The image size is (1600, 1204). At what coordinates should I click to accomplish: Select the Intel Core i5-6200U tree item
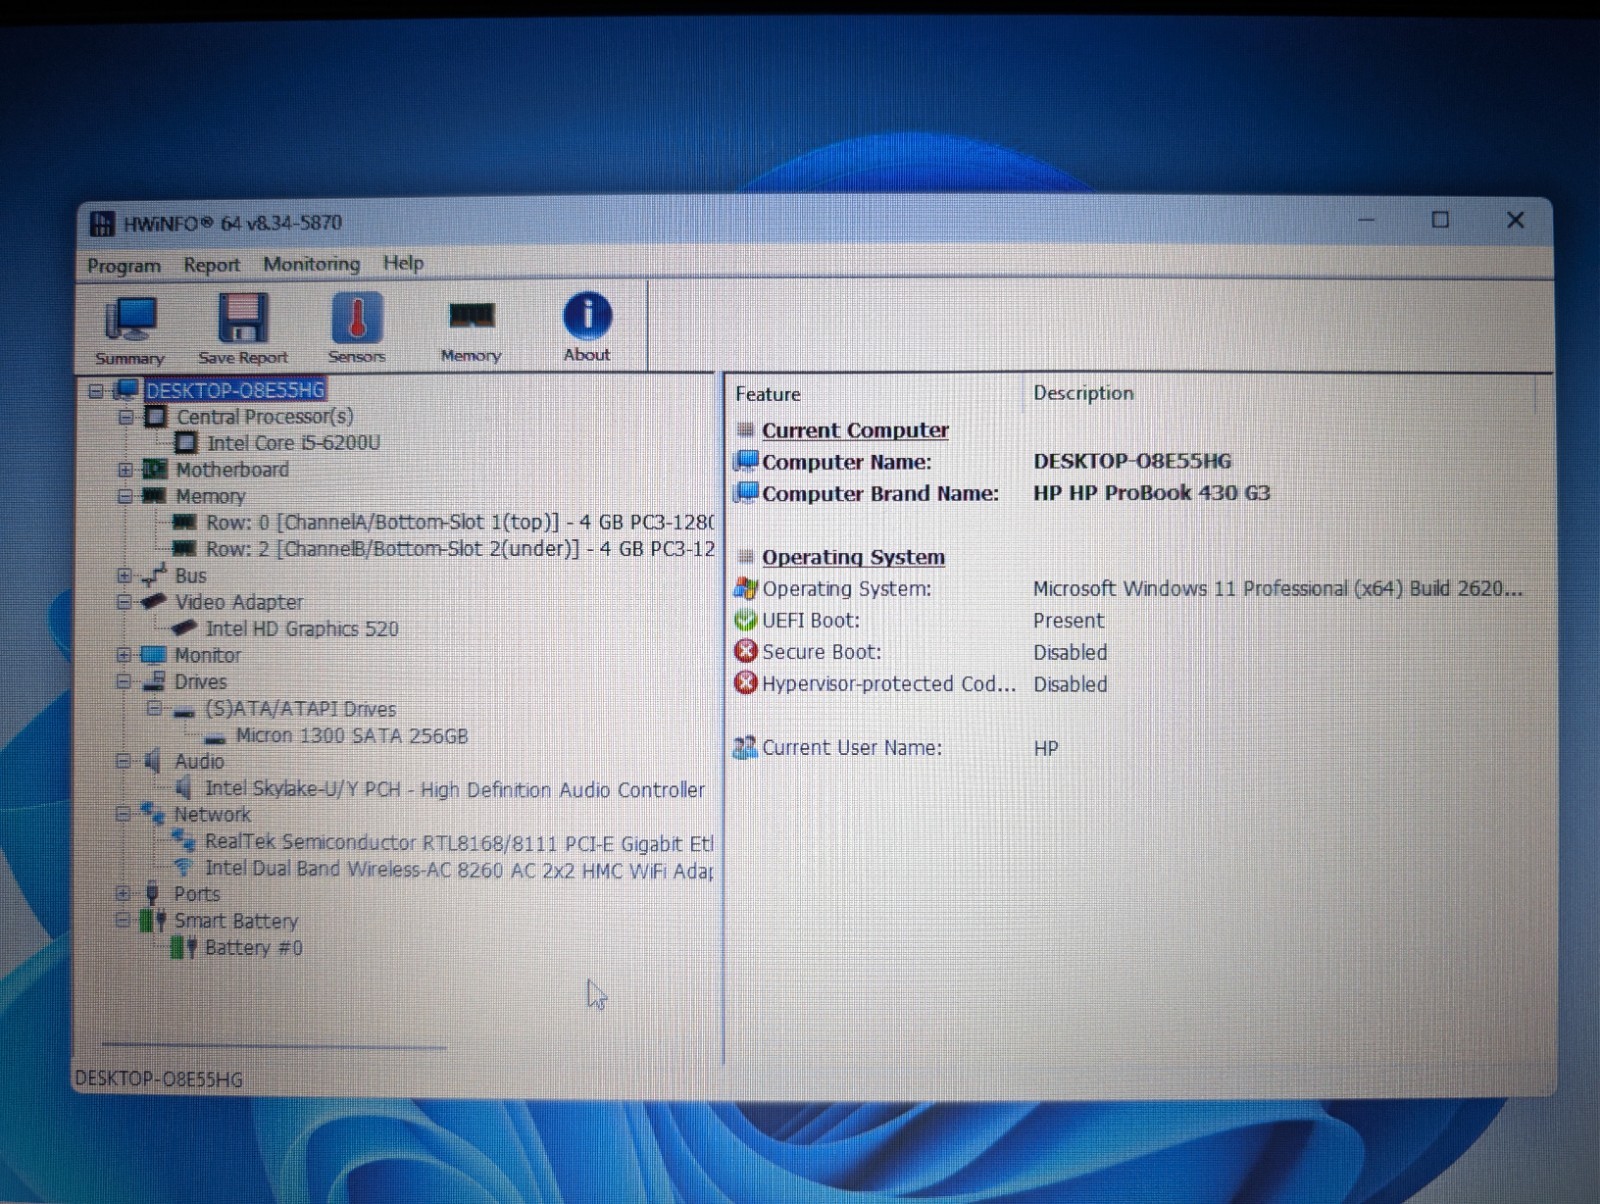coord(293,442)
